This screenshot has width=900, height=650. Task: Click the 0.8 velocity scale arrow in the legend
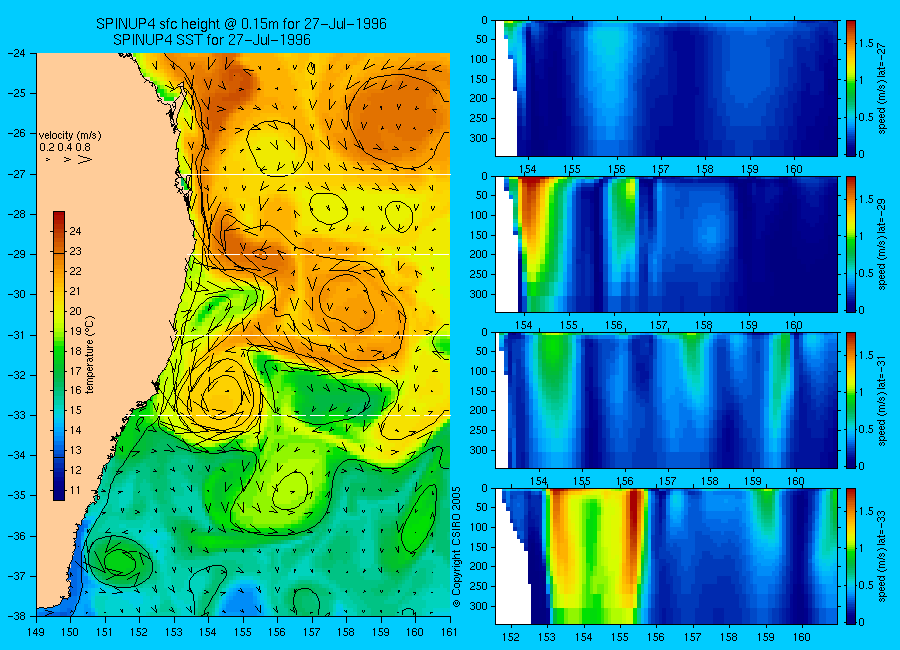(x=85, y=159)
